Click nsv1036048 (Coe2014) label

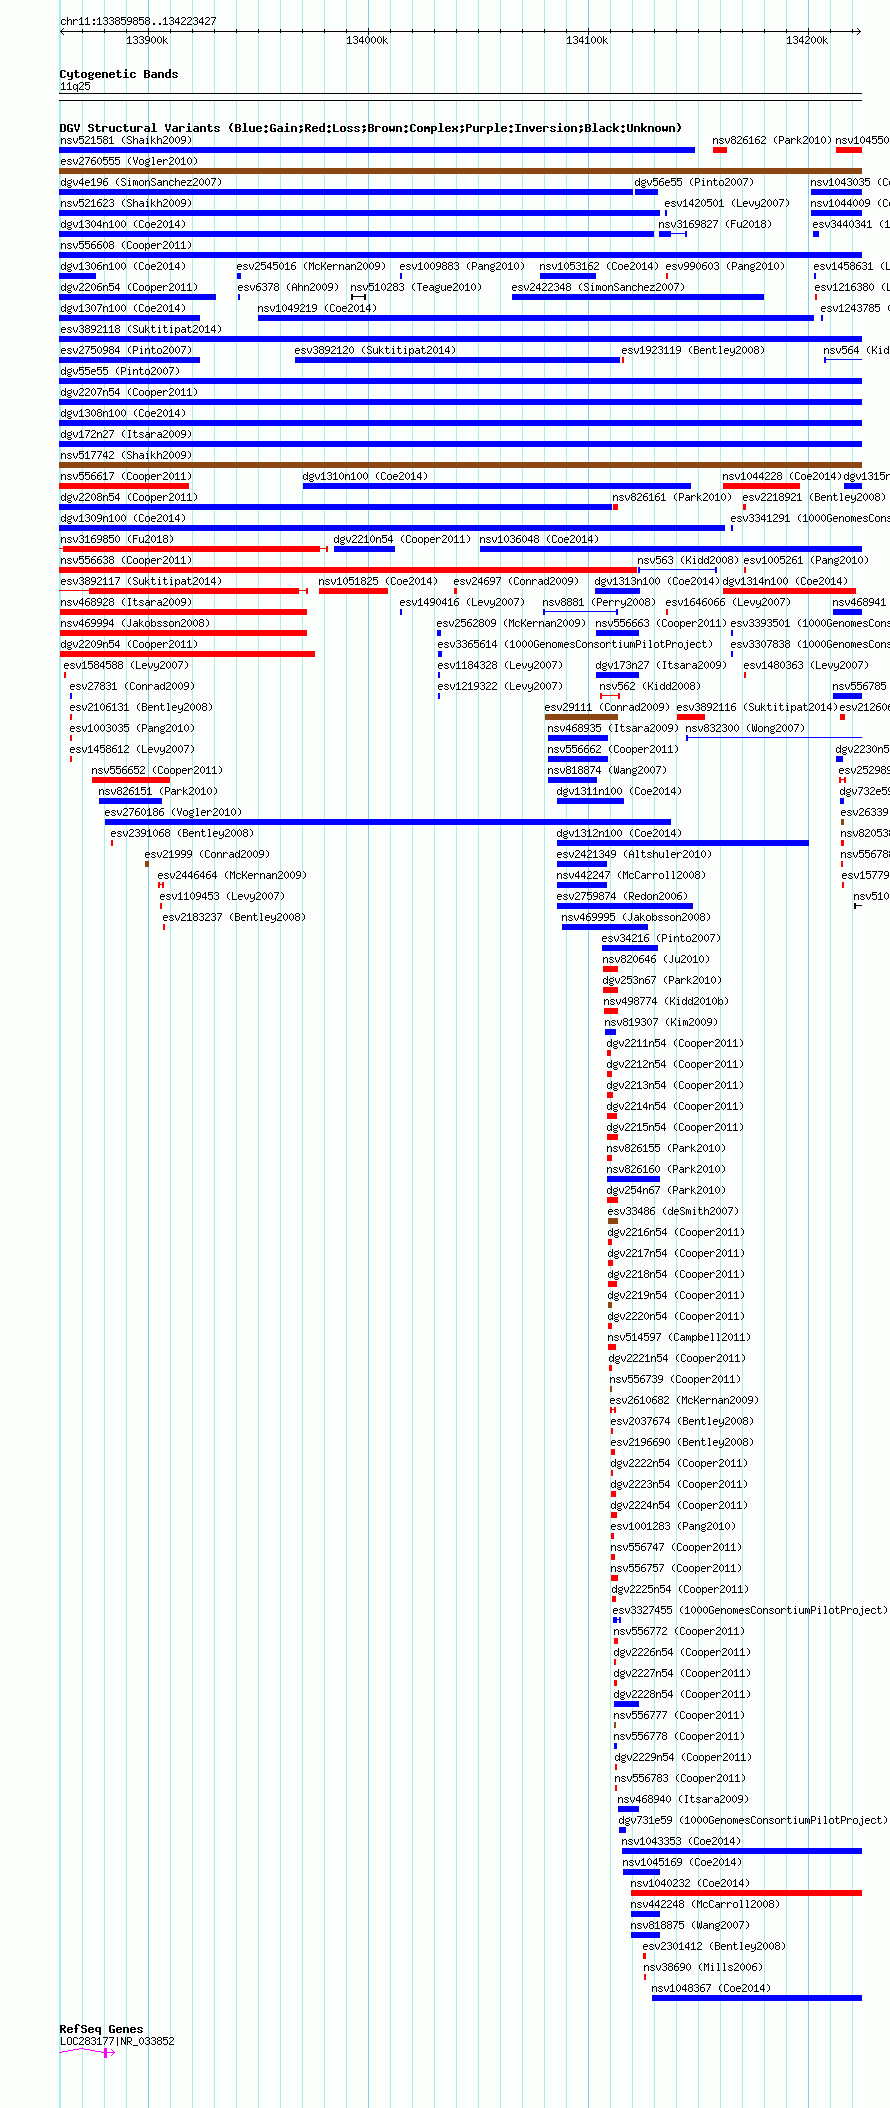click(539, 539)
